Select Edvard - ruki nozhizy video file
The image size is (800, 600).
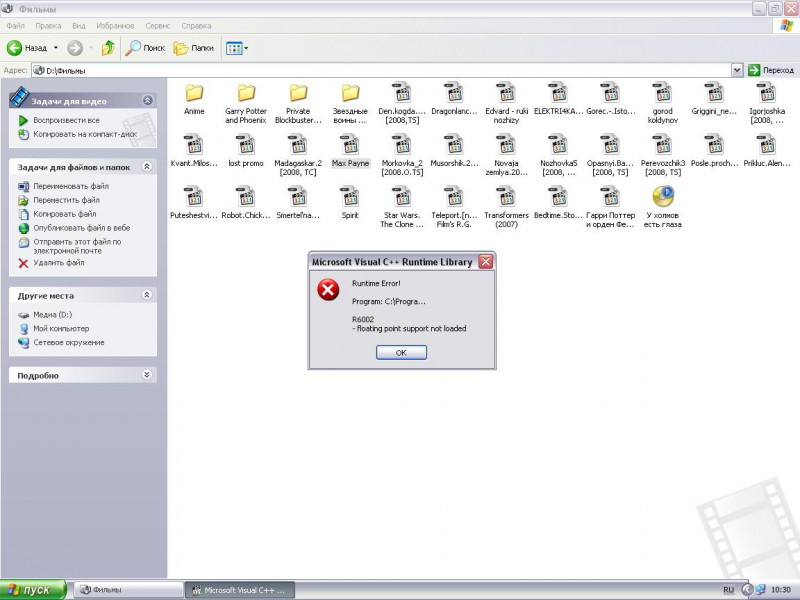506,103
